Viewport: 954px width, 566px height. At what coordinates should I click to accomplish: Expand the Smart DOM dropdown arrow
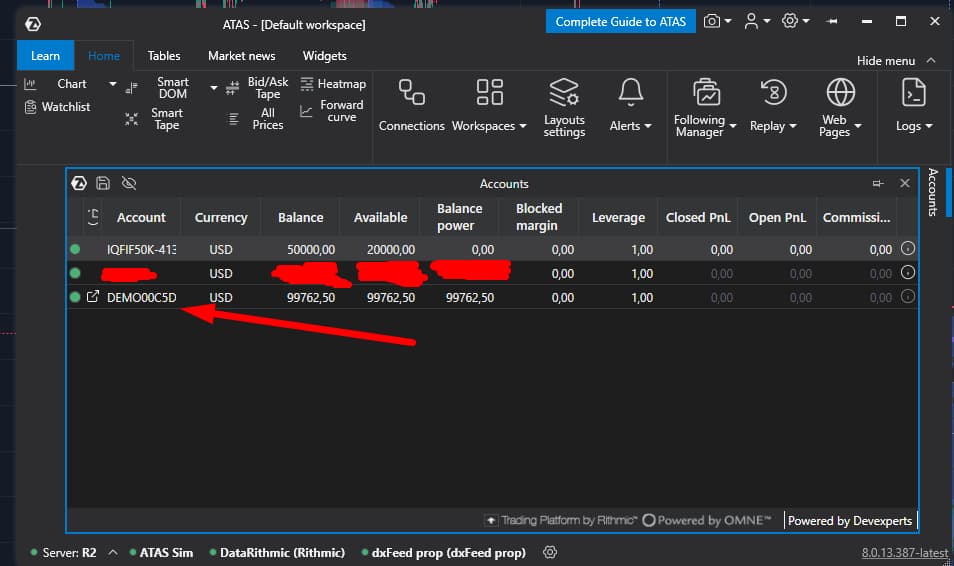pos(214,88)
